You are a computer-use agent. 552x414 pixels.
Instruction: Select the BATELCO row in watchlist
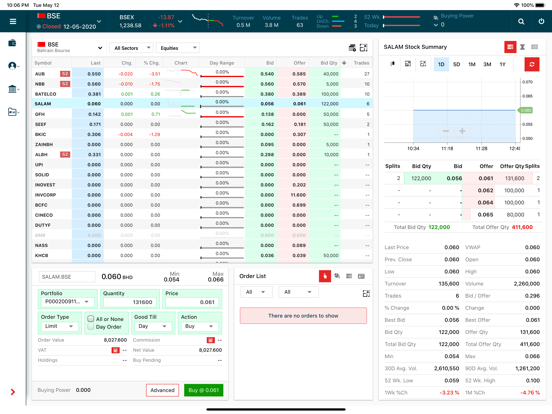click(x=202, y=94)
